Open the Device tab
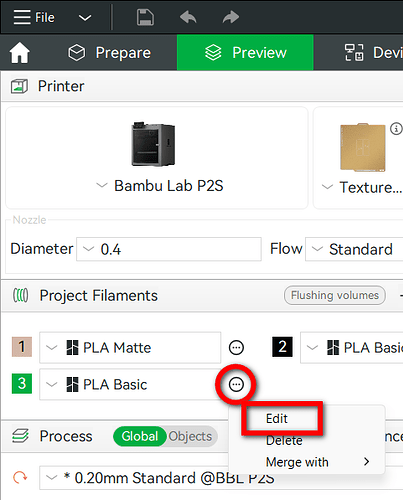The height and width of the screenshot is (500, 403). click(374, 53)
